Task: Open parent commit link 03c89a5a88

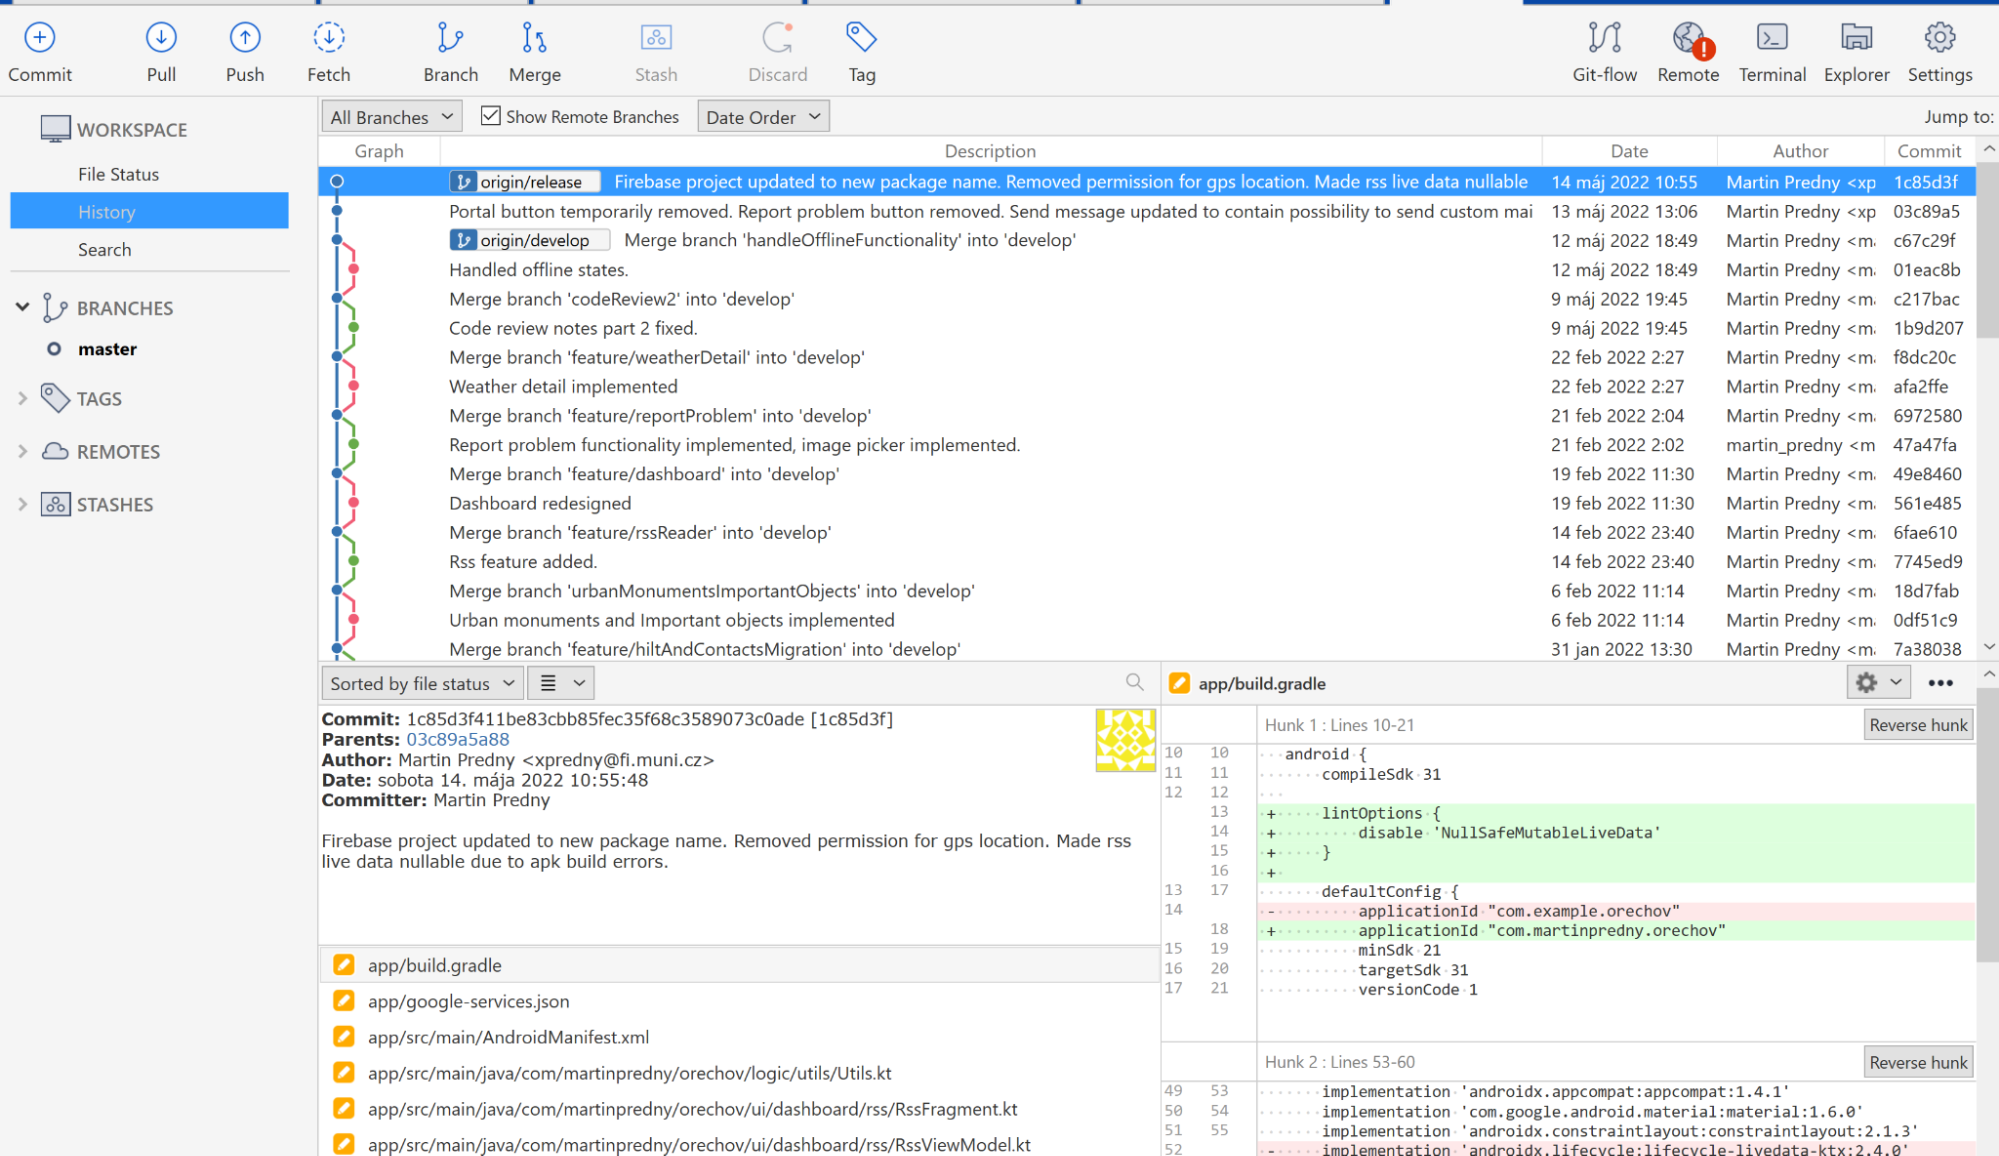Action: pyautogui.click(x=457, y=739)
